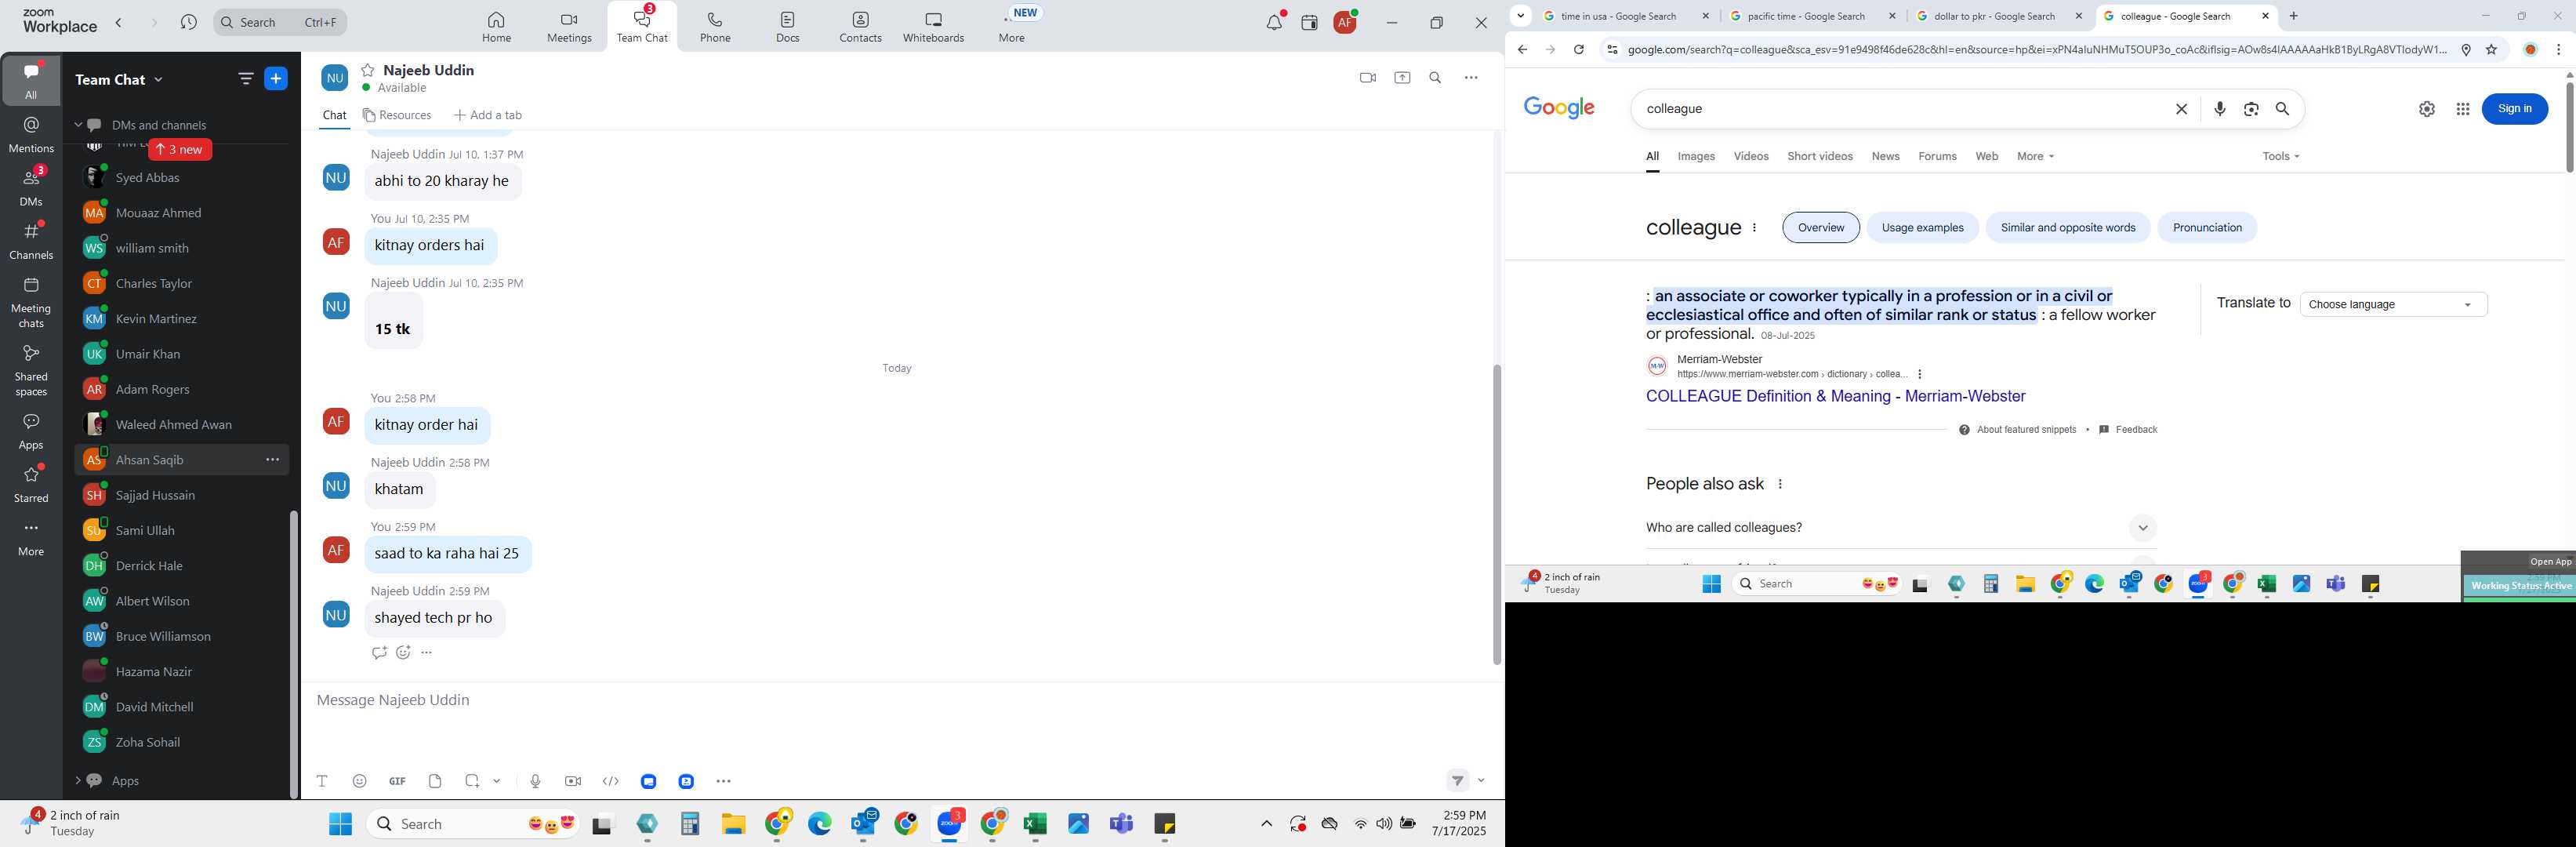Click the blue new chat plus button

click(276, 78)
